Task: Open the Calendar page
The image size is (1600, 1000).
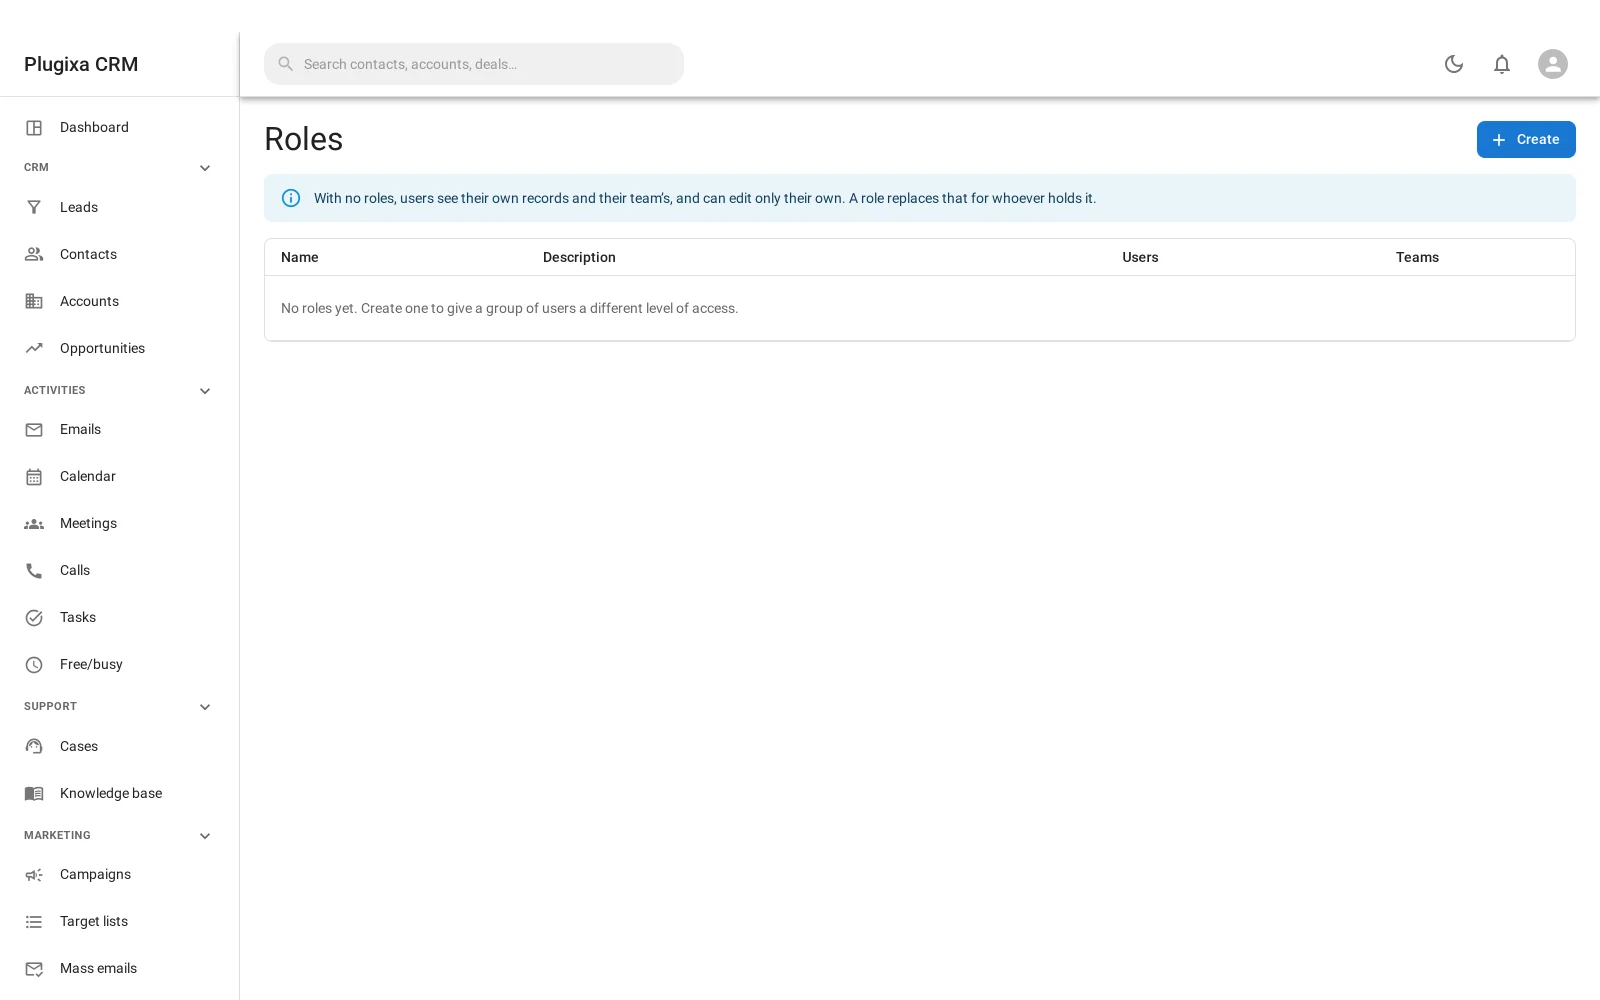Action: point(119,477)
